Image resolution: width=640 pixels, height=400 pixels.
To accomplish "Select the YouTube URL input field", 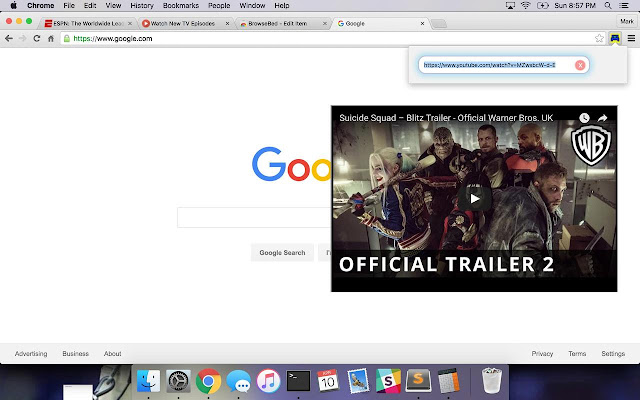I will [x=504, y=65].
